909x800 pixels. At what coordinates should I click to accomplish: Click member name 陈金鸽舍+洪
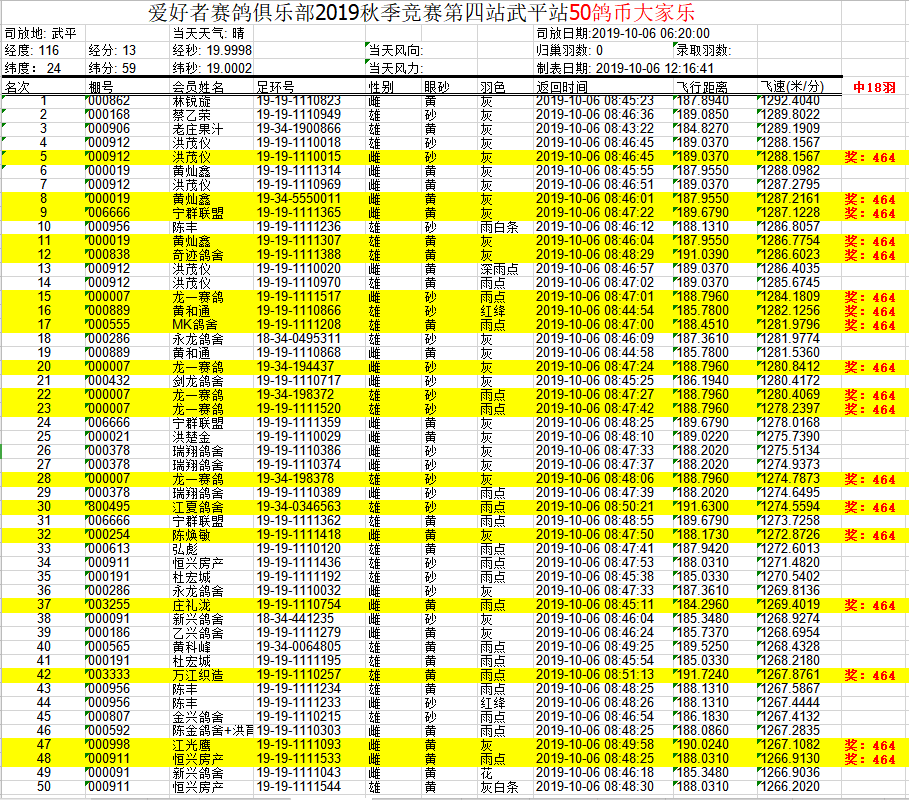pyautogui.click(x=212, y=730)
